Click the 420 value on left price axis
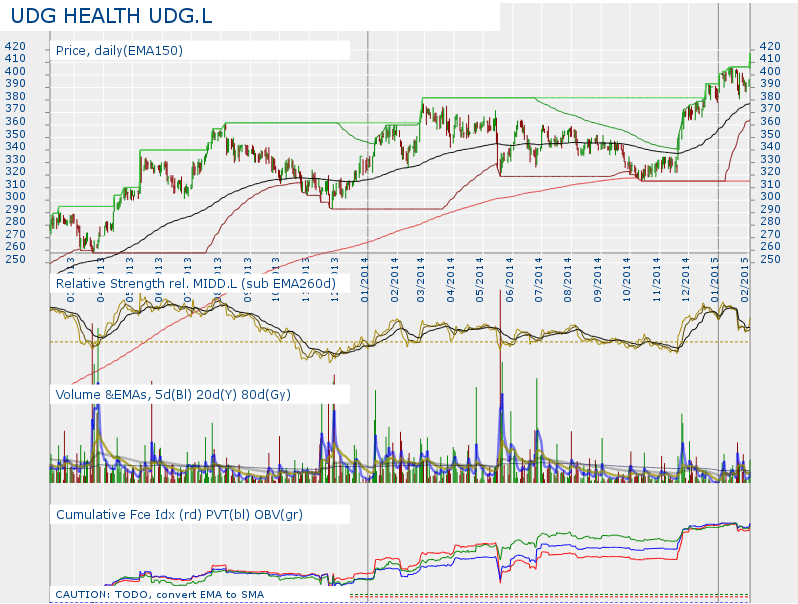The image size is (798, 604). tap(15, 46)
